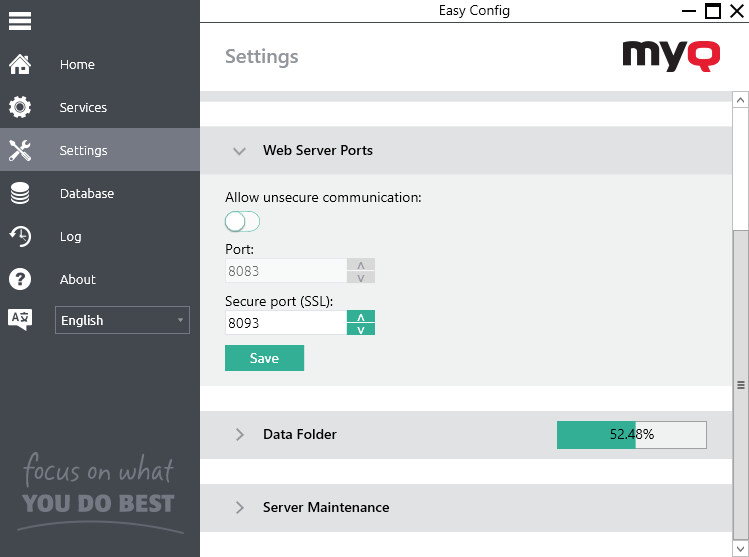
Task: Click the Database stack icon
Action: [20, 194]
